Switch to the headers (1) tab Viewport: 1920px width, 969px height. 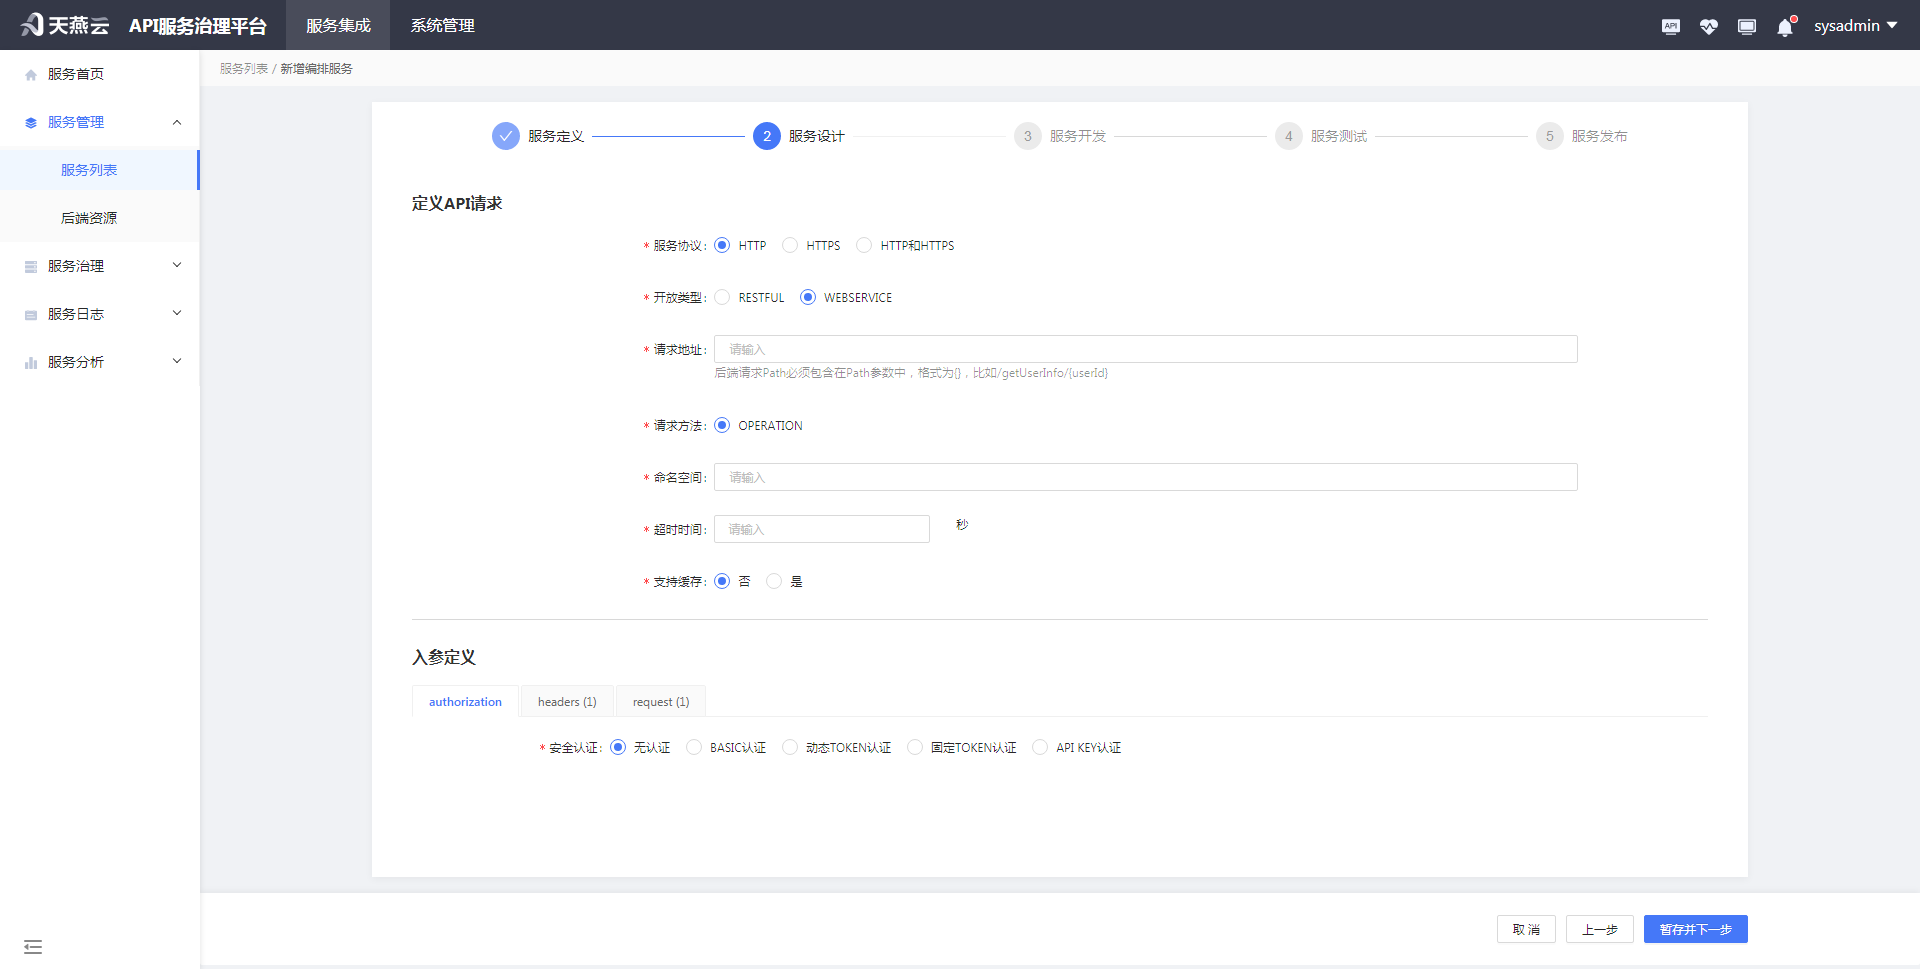pyautogui.click(x=566, y=701)
